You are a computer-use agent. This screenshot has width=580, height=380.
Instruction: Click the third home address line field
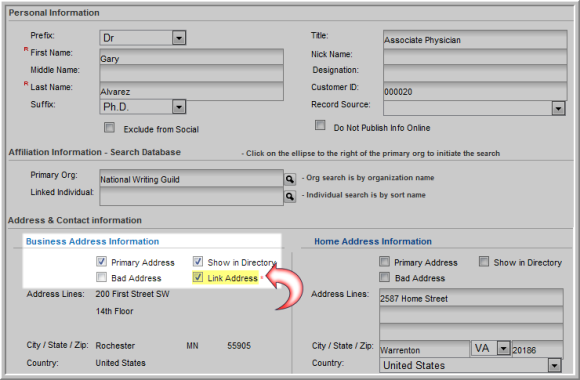472,332
